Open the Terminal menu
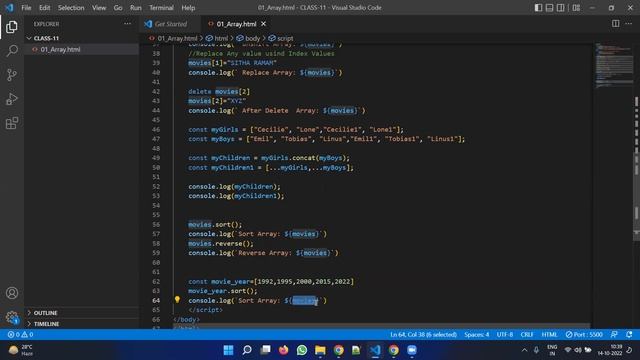640x360 pixels. pos(161,8)
